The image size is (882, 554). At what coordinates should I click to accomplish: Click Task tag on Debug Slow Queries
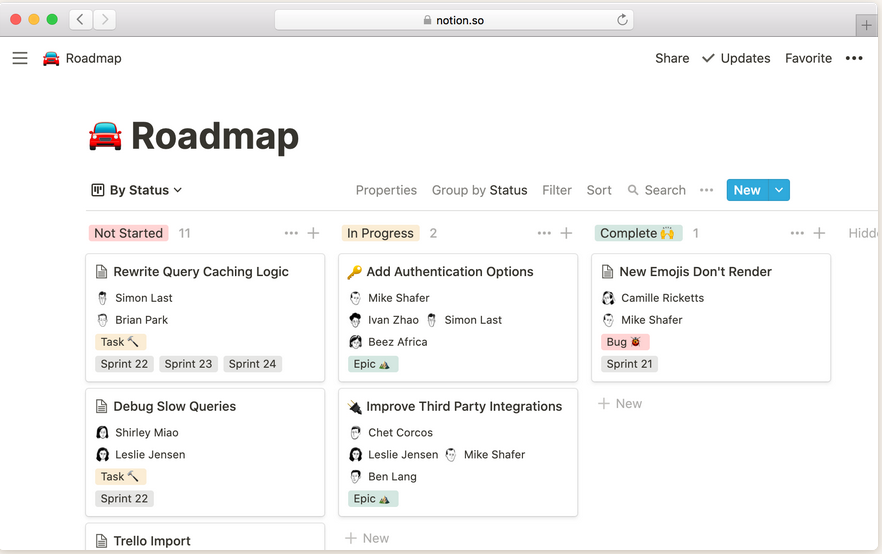click(x=120, y=476)
